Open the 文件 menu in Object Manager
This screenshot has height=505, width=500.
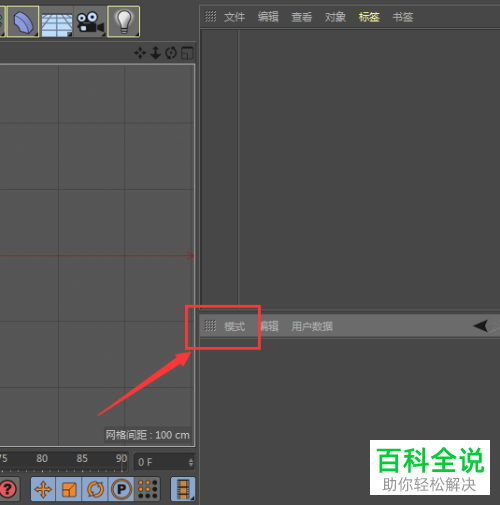tap(234, 17)
